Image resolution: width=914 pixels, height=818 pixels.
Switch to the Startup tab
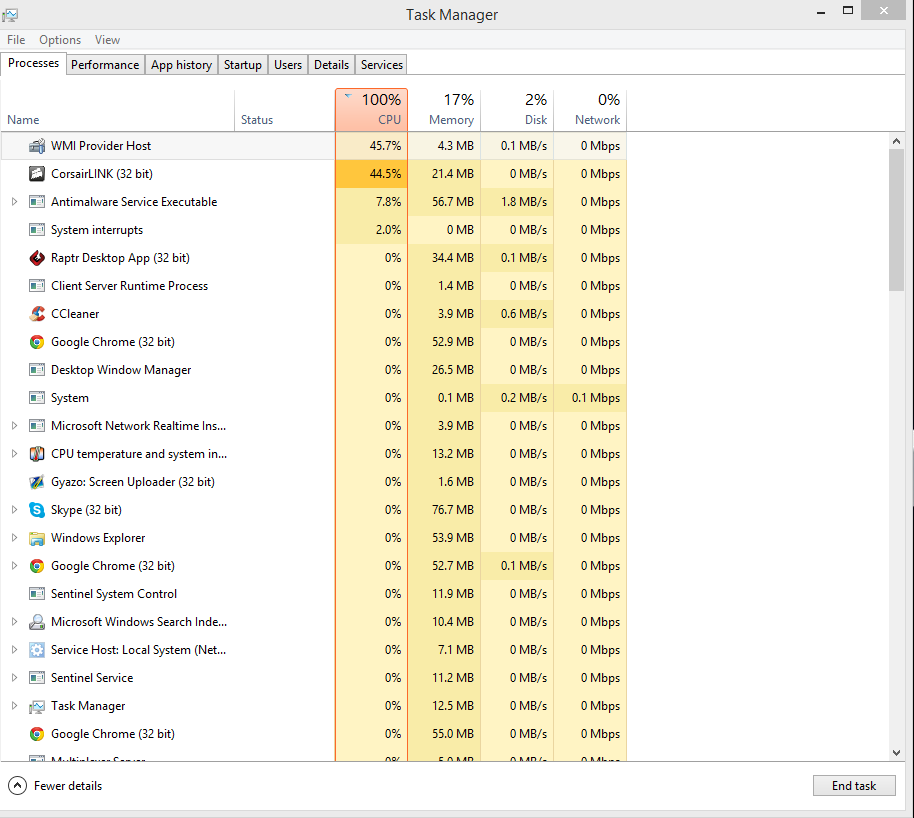click(x=242, y=65)
